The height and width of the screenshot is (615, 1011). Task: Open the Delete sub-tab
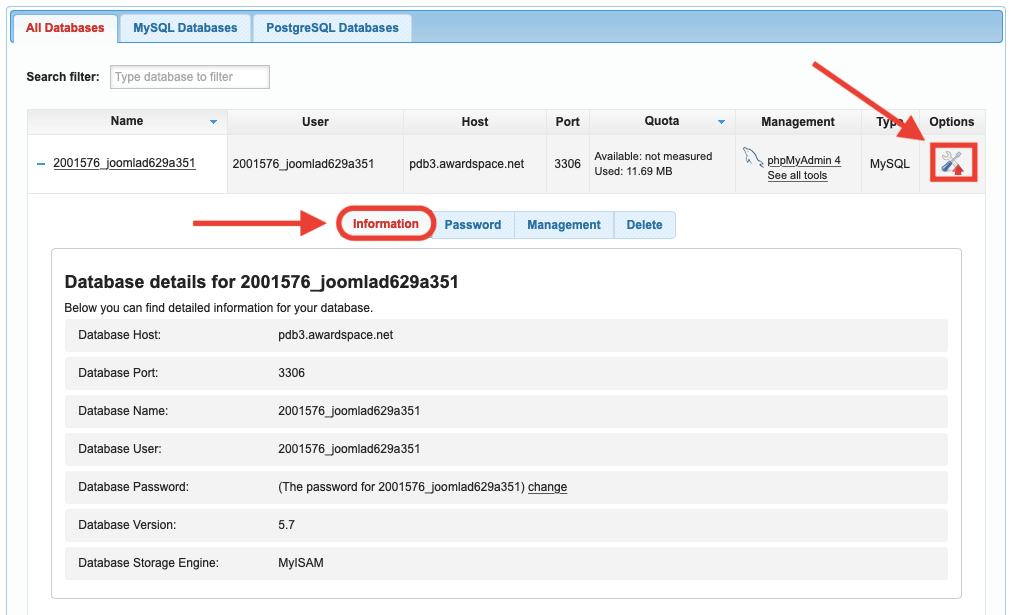click(x=644, y=225)
